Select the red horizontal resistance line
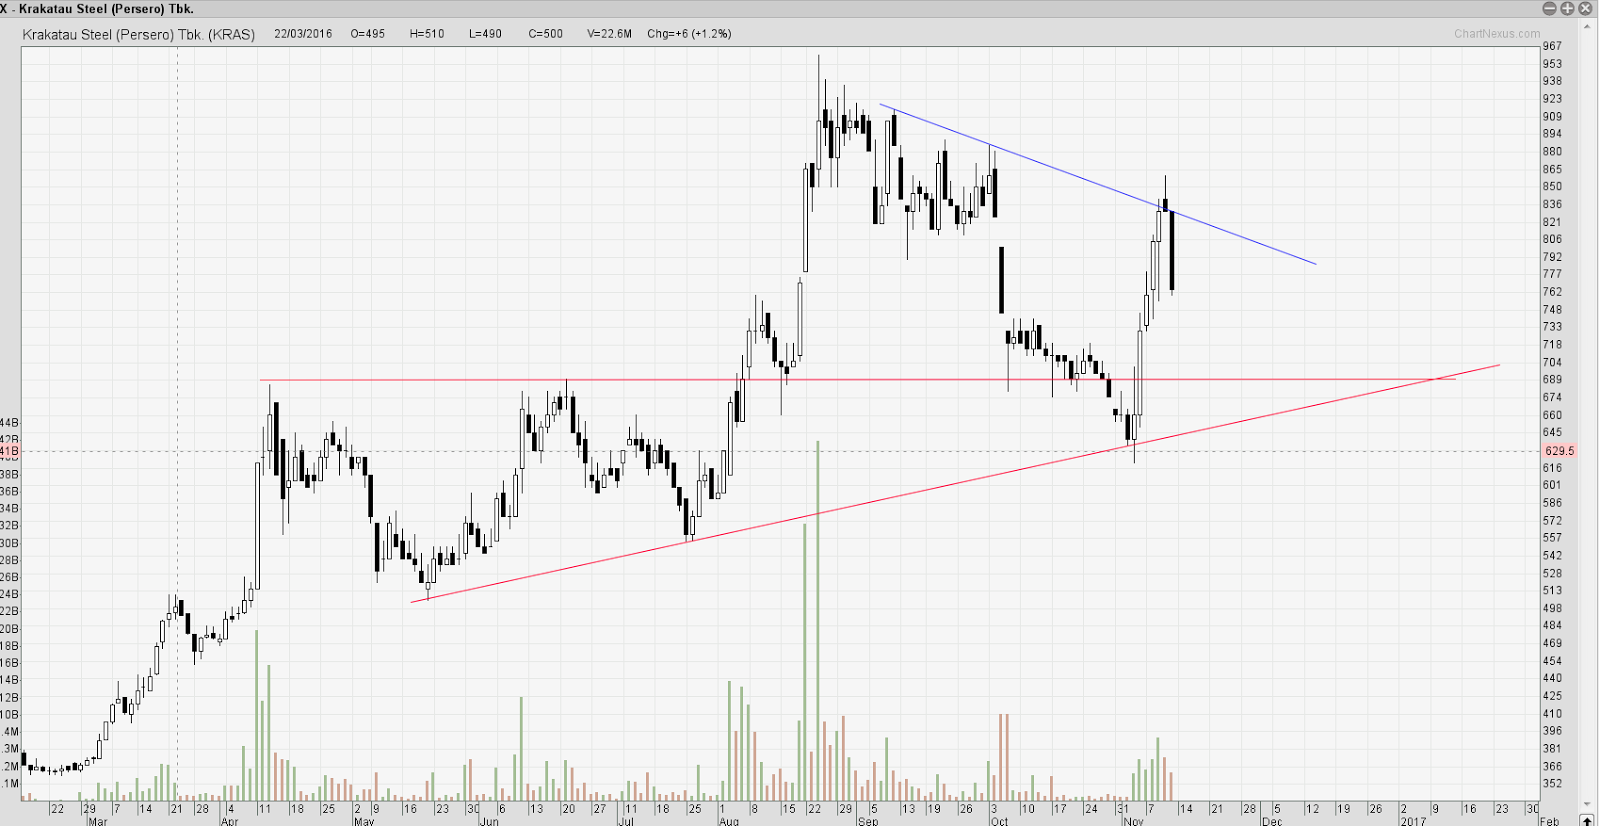This screenshot has height=826, width=1600. coord(857,380)
